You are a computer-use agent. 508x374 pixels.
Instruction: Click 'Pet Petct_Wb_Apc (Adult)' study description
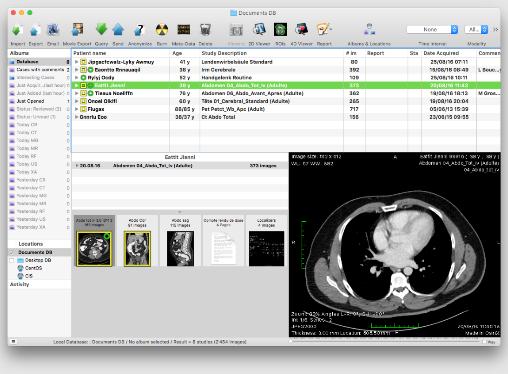[233, 109]
